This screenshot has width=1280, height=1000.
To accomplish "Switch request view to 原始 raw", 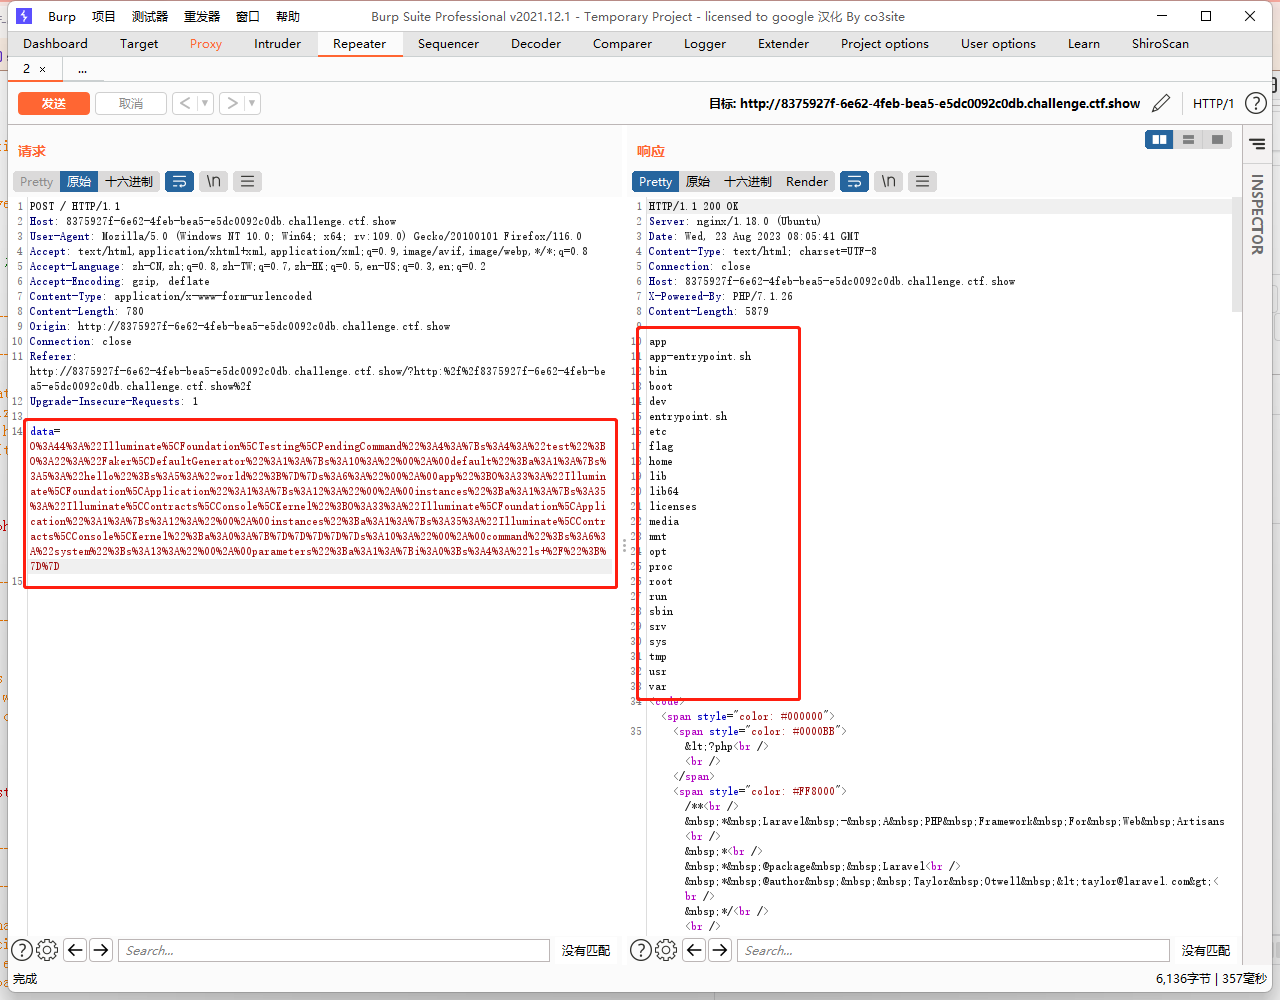I will [x=79, y=181].
